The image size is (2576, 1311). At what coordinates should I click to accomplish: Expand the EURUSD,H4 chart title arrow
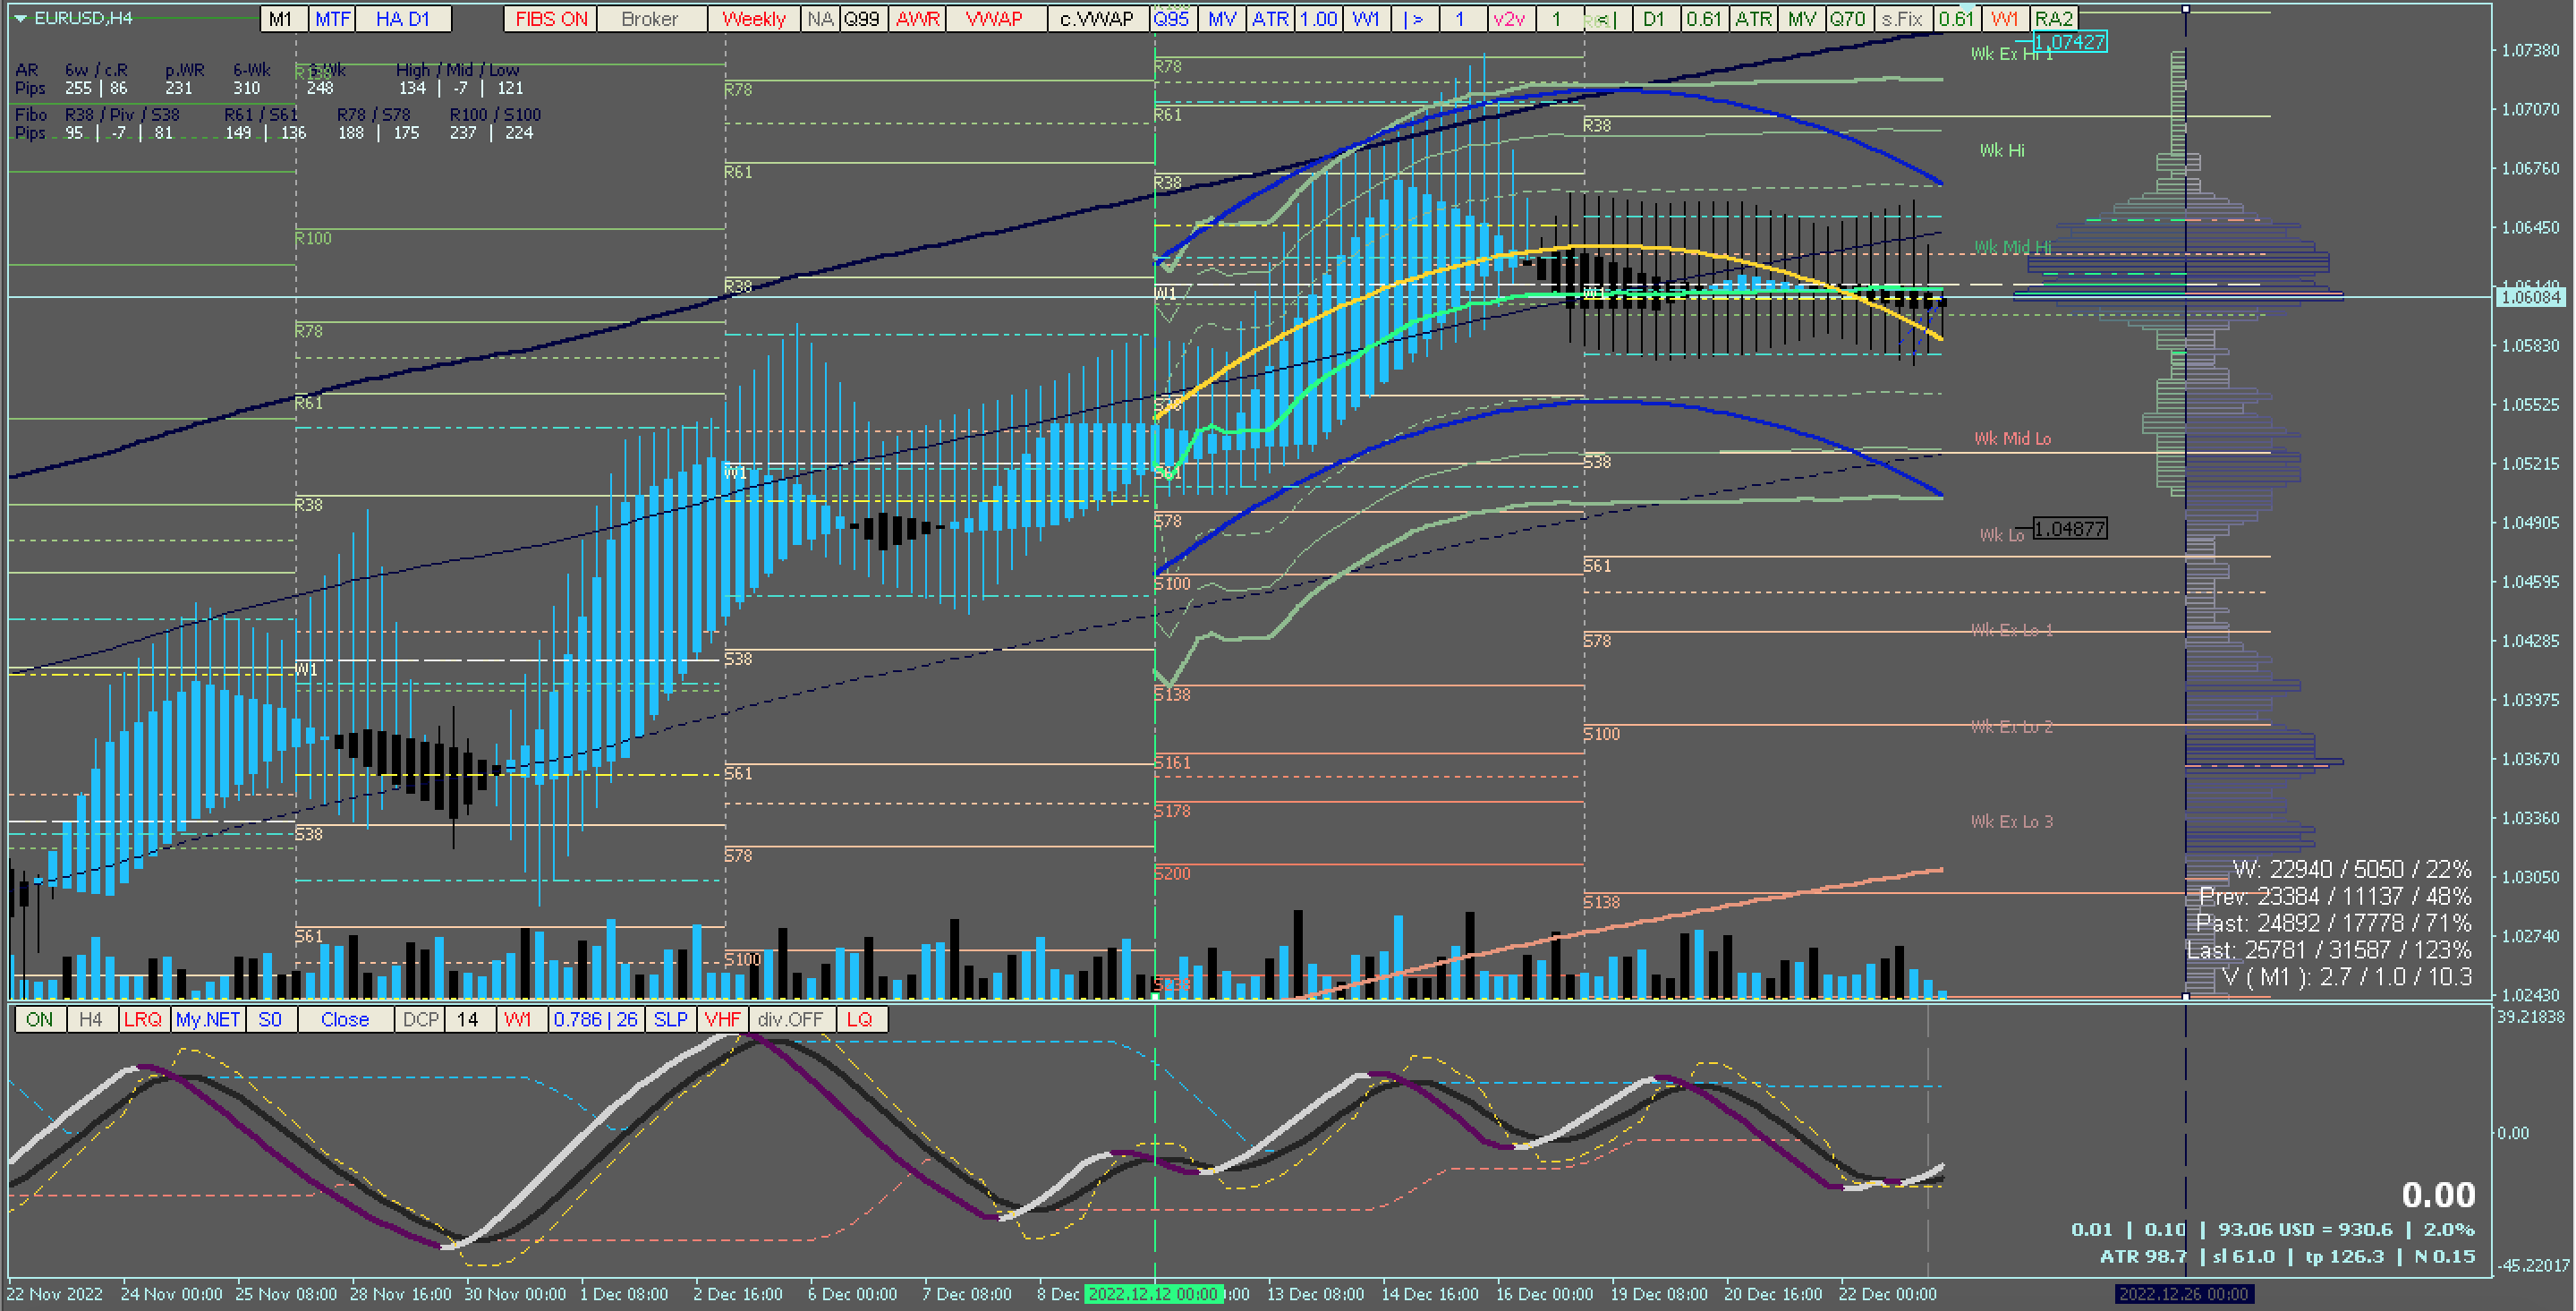[20, 18]
